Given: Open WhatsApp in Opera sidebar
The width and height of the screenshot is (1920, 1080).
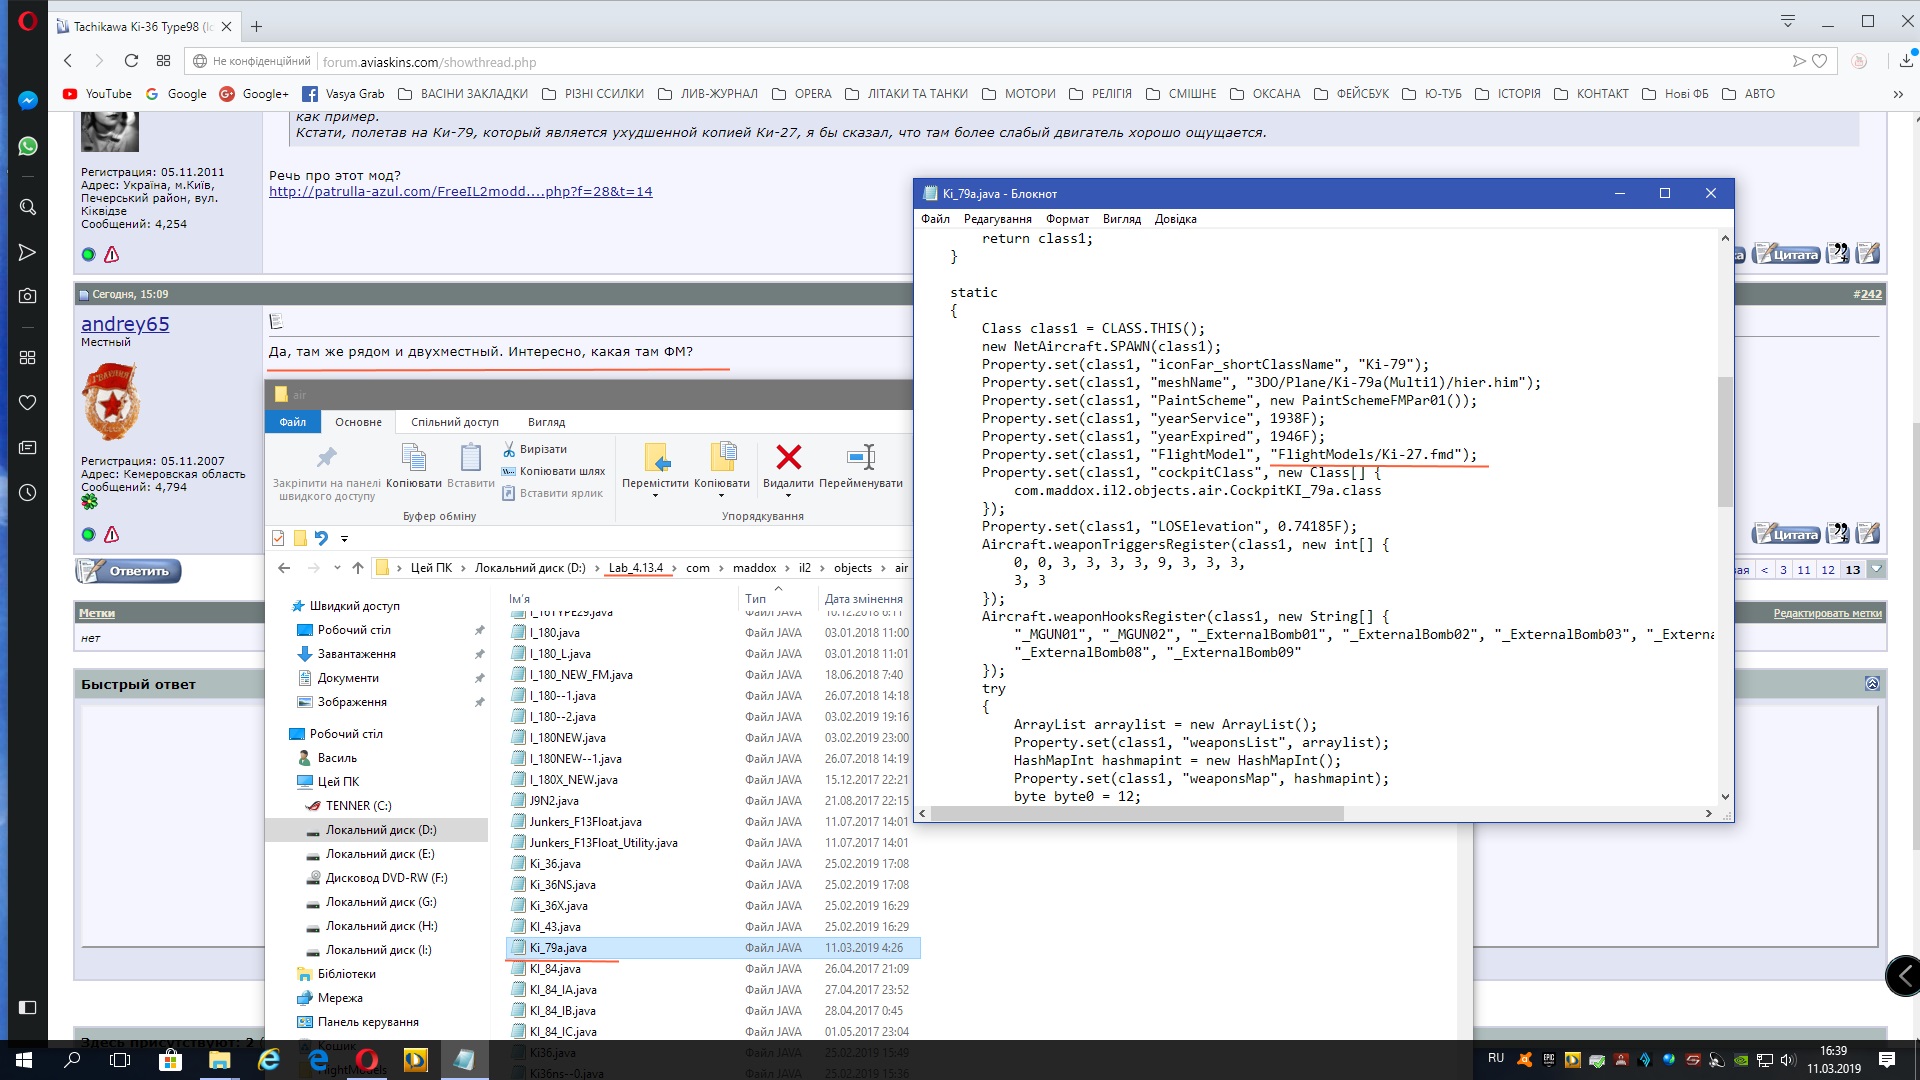Looking at the screenshot, I should pos(27,146).
